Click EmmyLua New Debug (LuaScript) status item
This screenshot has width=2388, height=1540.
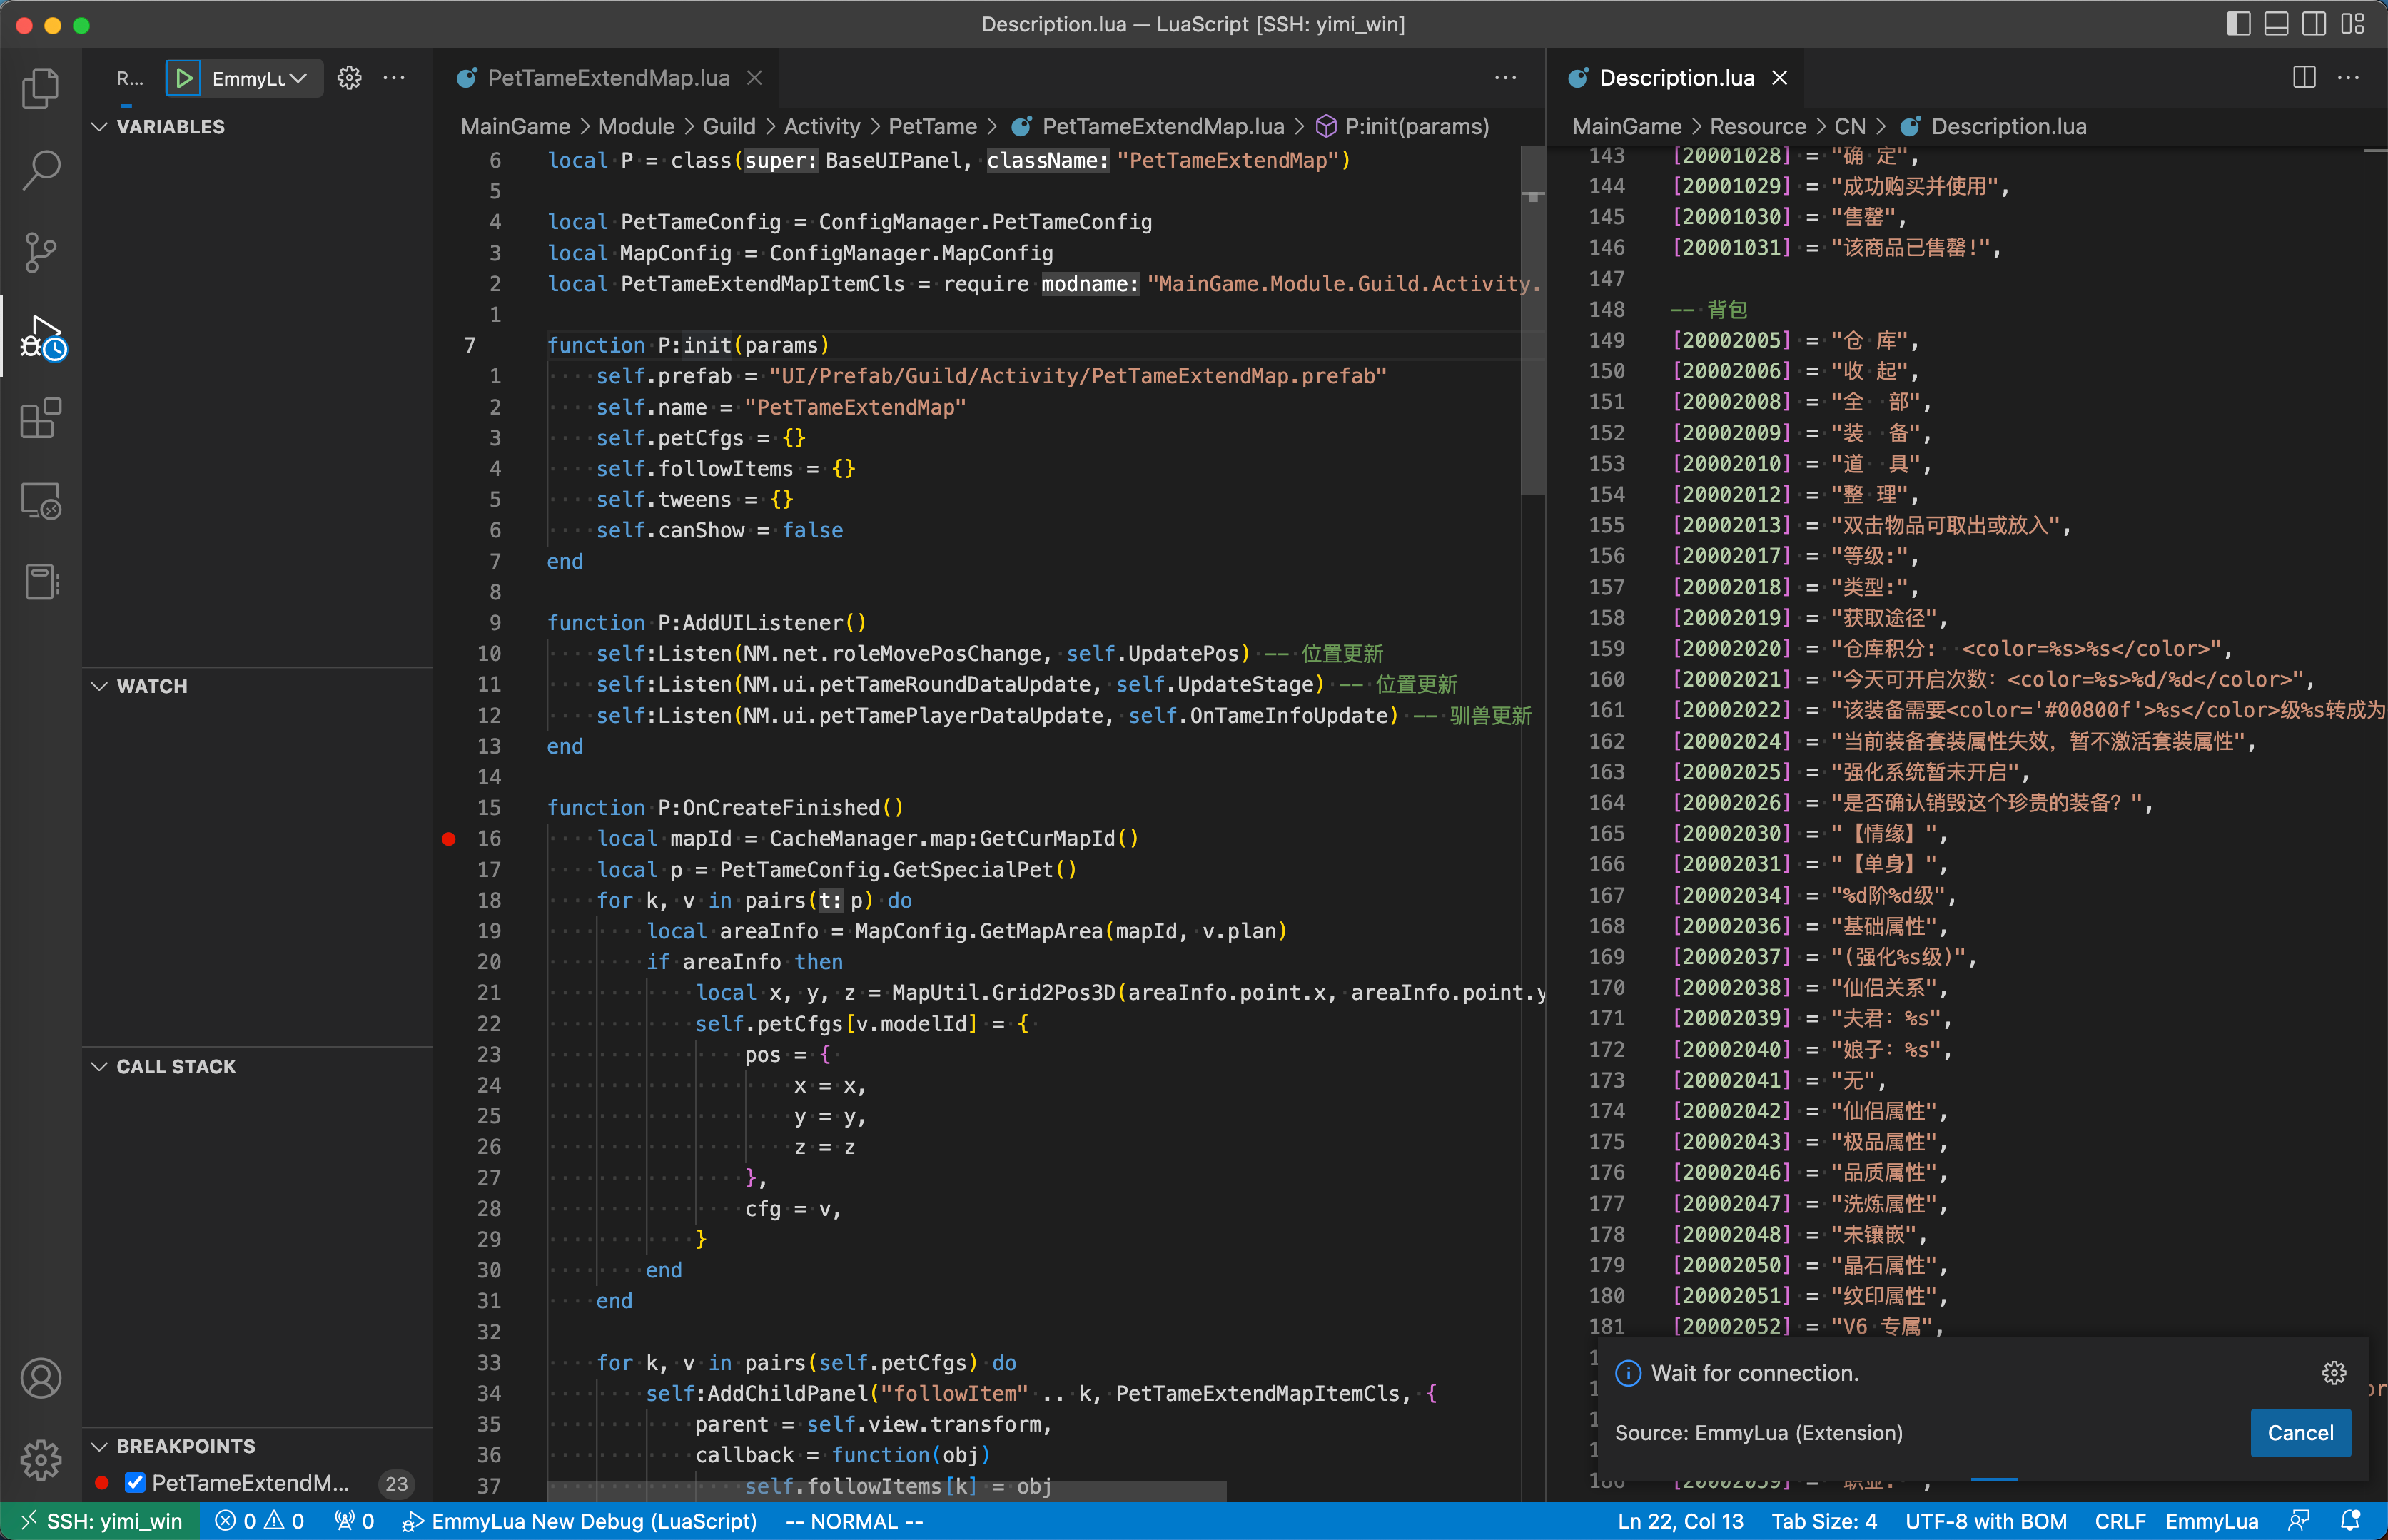(x=579, y=1521)
